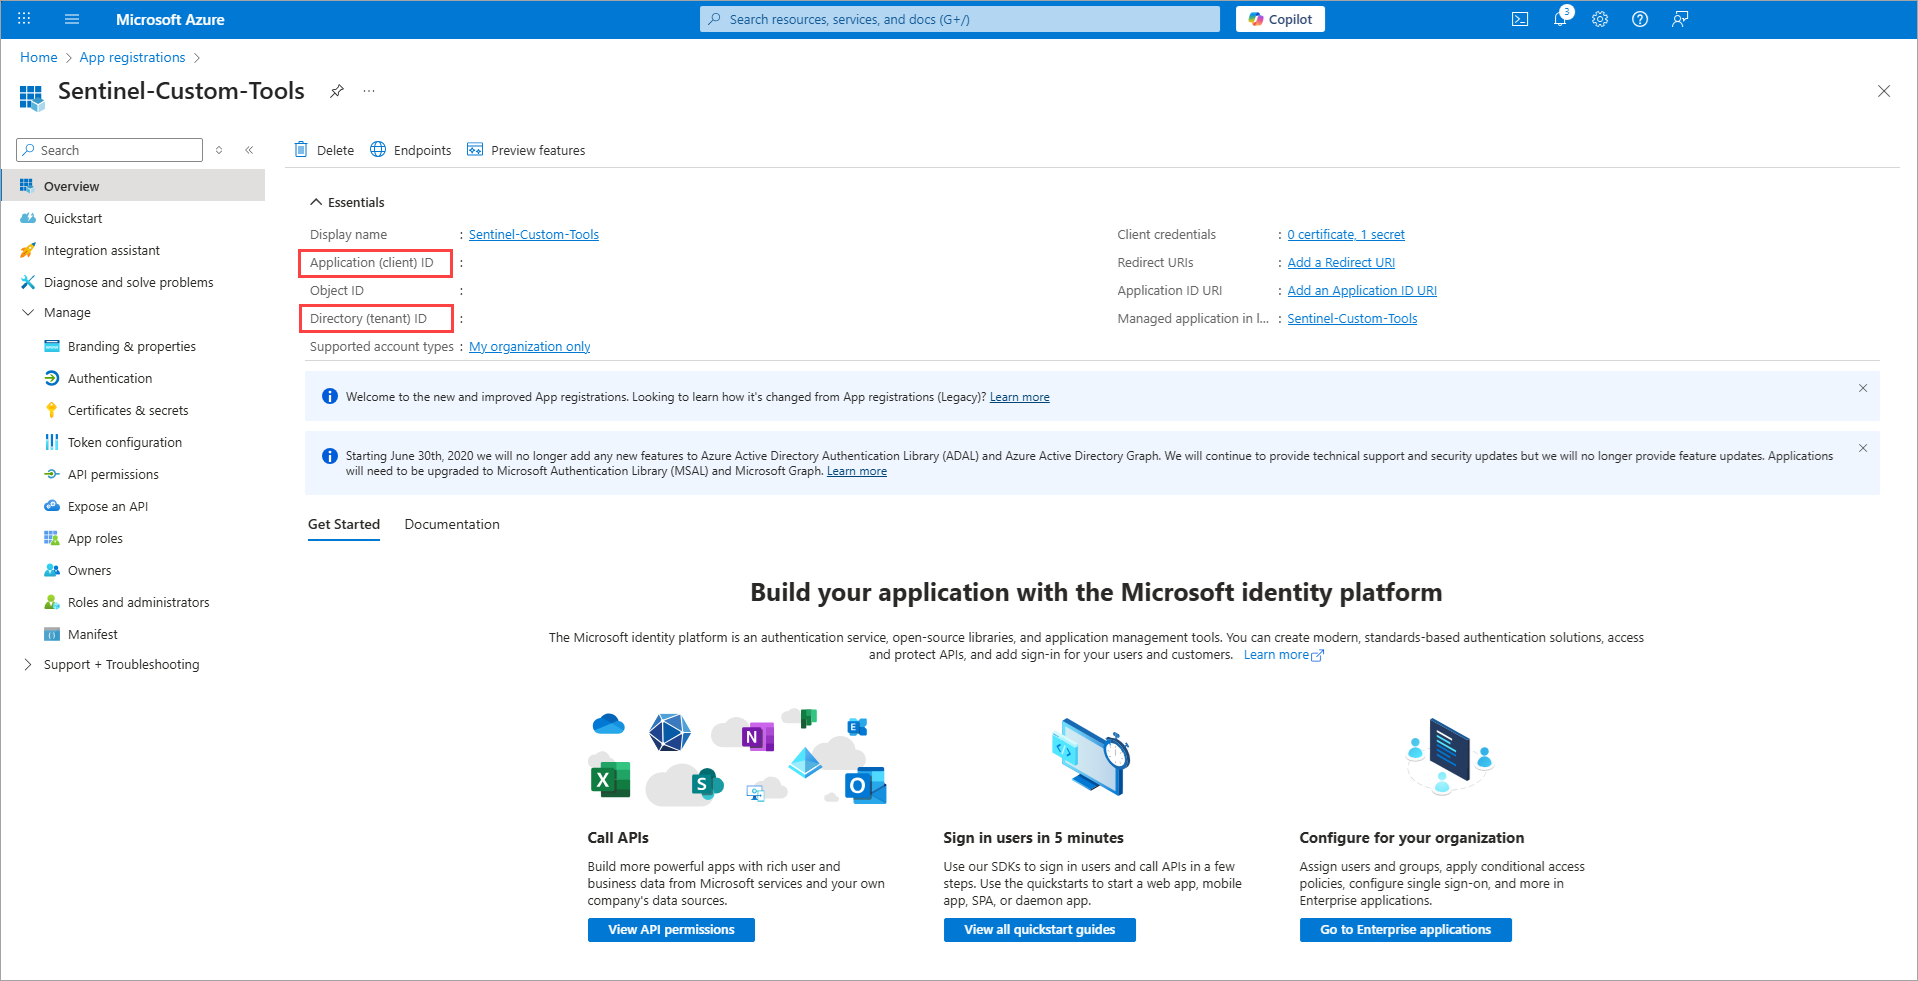Switch to the Documentation tab
The image size is (1918, 981).
(x=452, y=524)
